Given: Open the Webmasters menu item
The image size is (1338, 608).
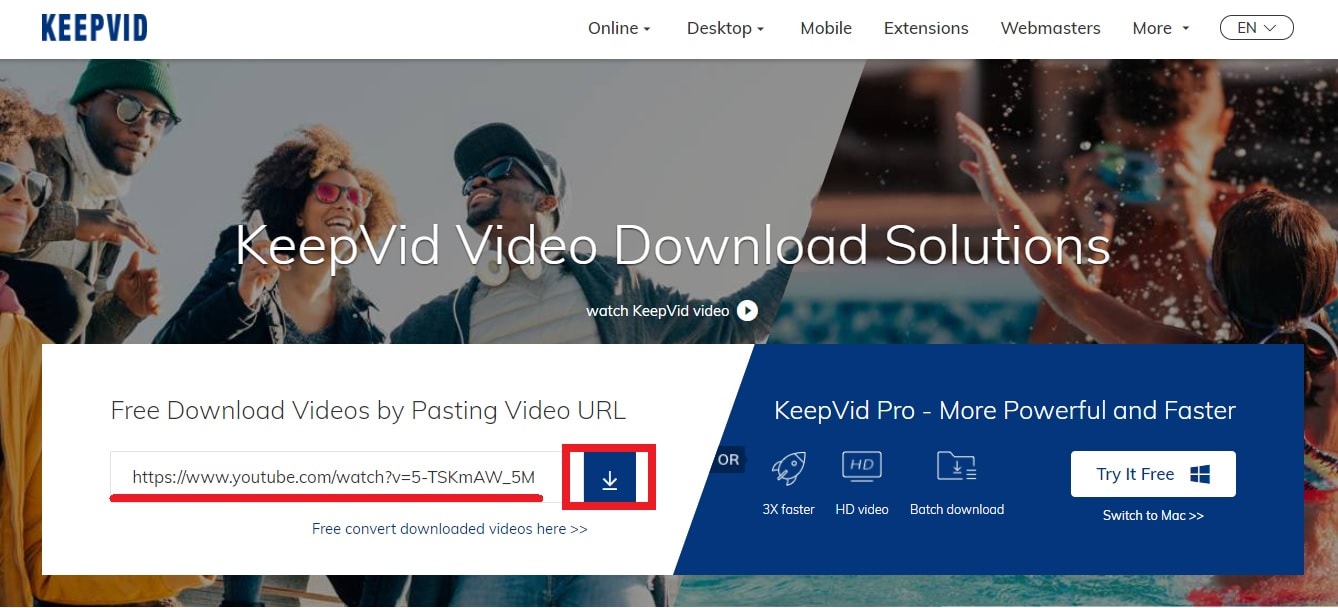Looking at the screenshot, I should coord(1050,28).
